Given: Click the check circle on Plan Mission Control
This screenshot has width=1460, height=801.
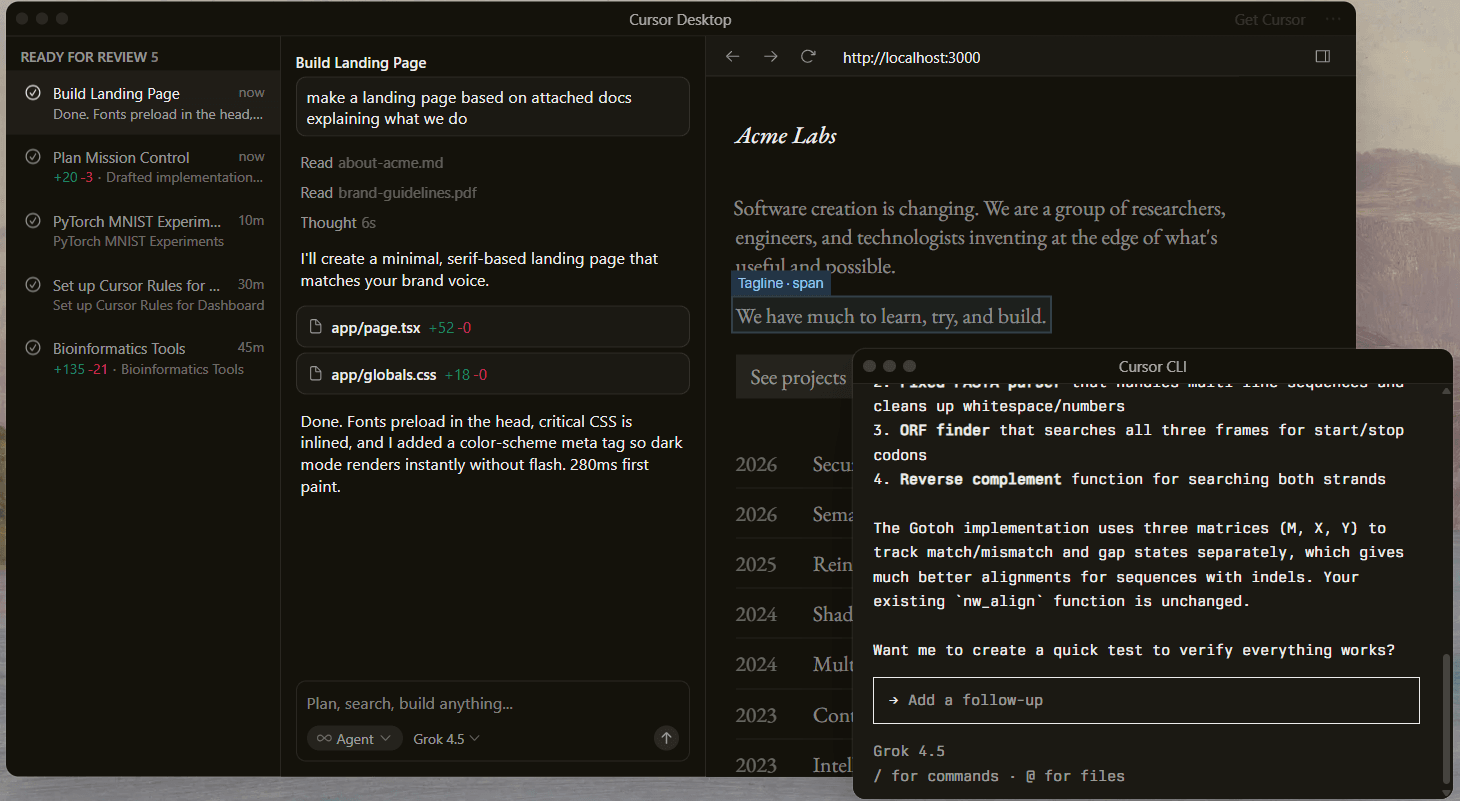Looking at the screenshot, I should [33, 157].
